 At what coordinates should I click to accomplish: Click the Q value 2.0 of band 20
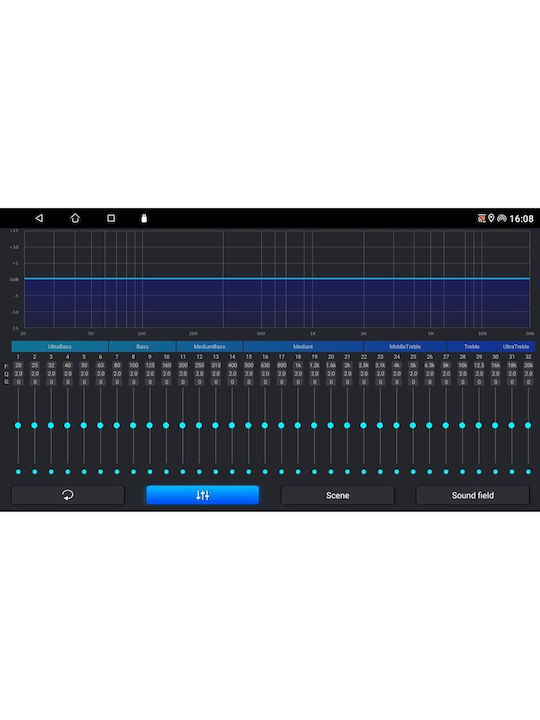point(331,374)
